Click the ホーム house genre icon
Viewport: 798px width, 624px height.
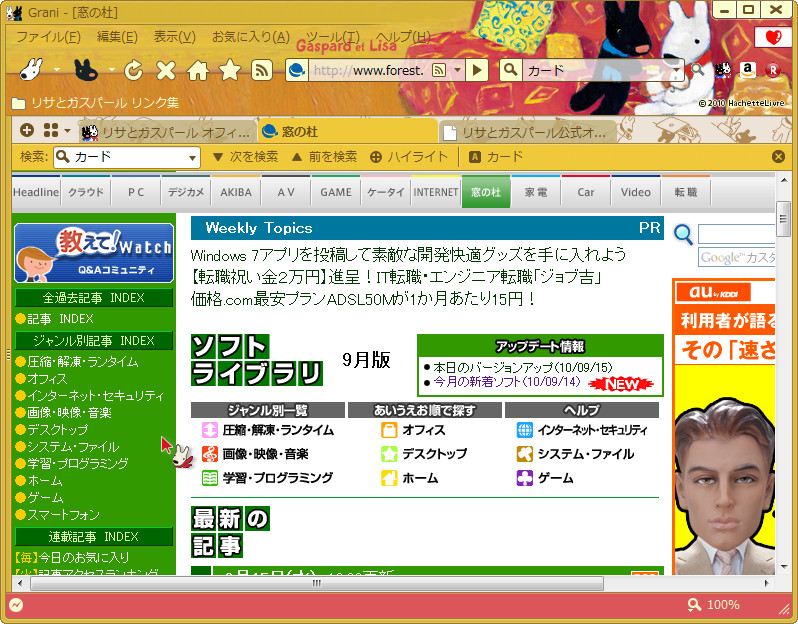[389, 478]
